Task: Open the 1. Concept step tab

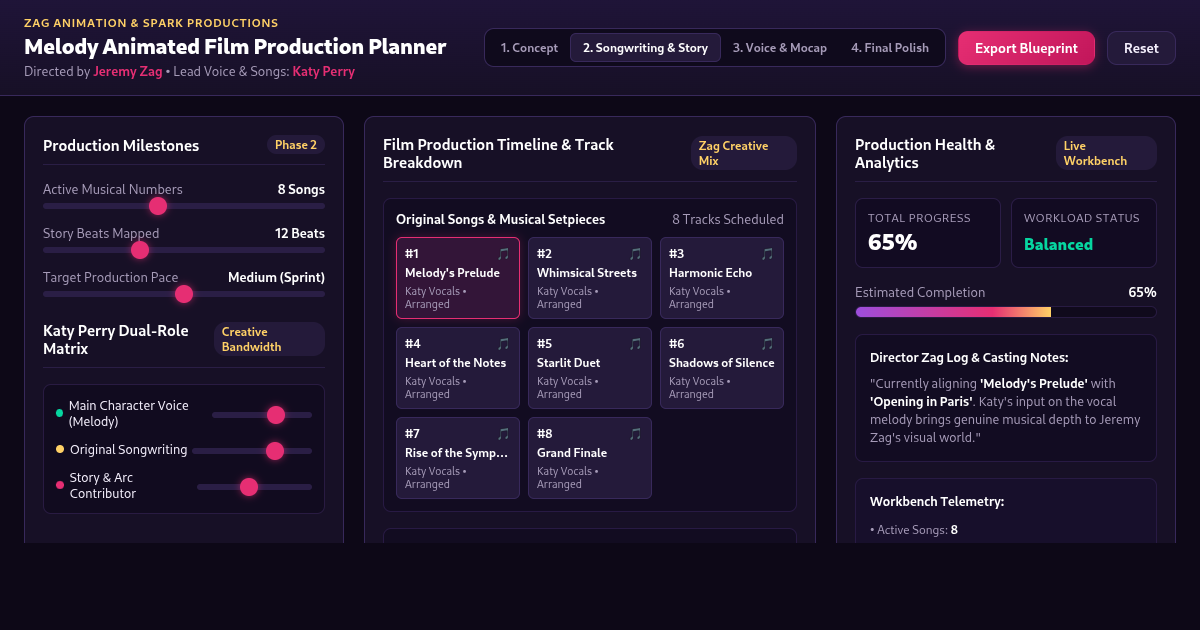Action: [x=529, y=48]
